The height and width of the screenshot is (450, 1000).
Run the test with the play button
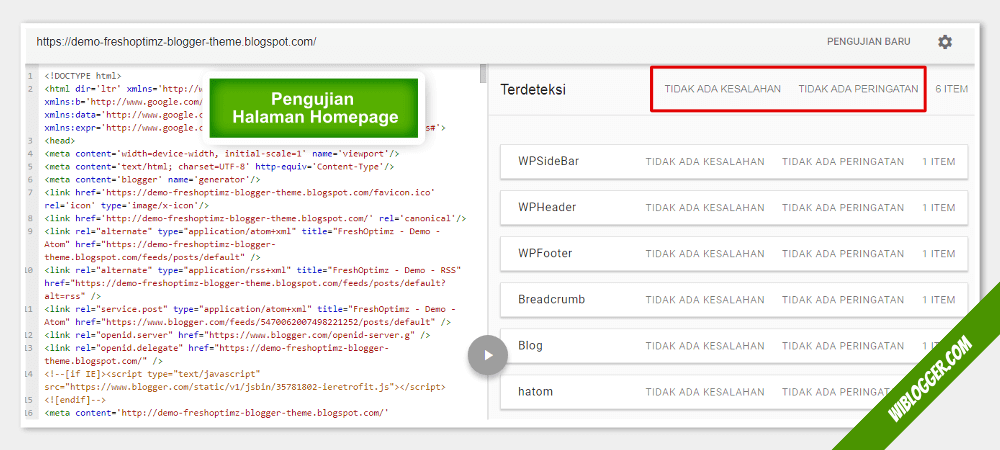[x=488, y=355]
